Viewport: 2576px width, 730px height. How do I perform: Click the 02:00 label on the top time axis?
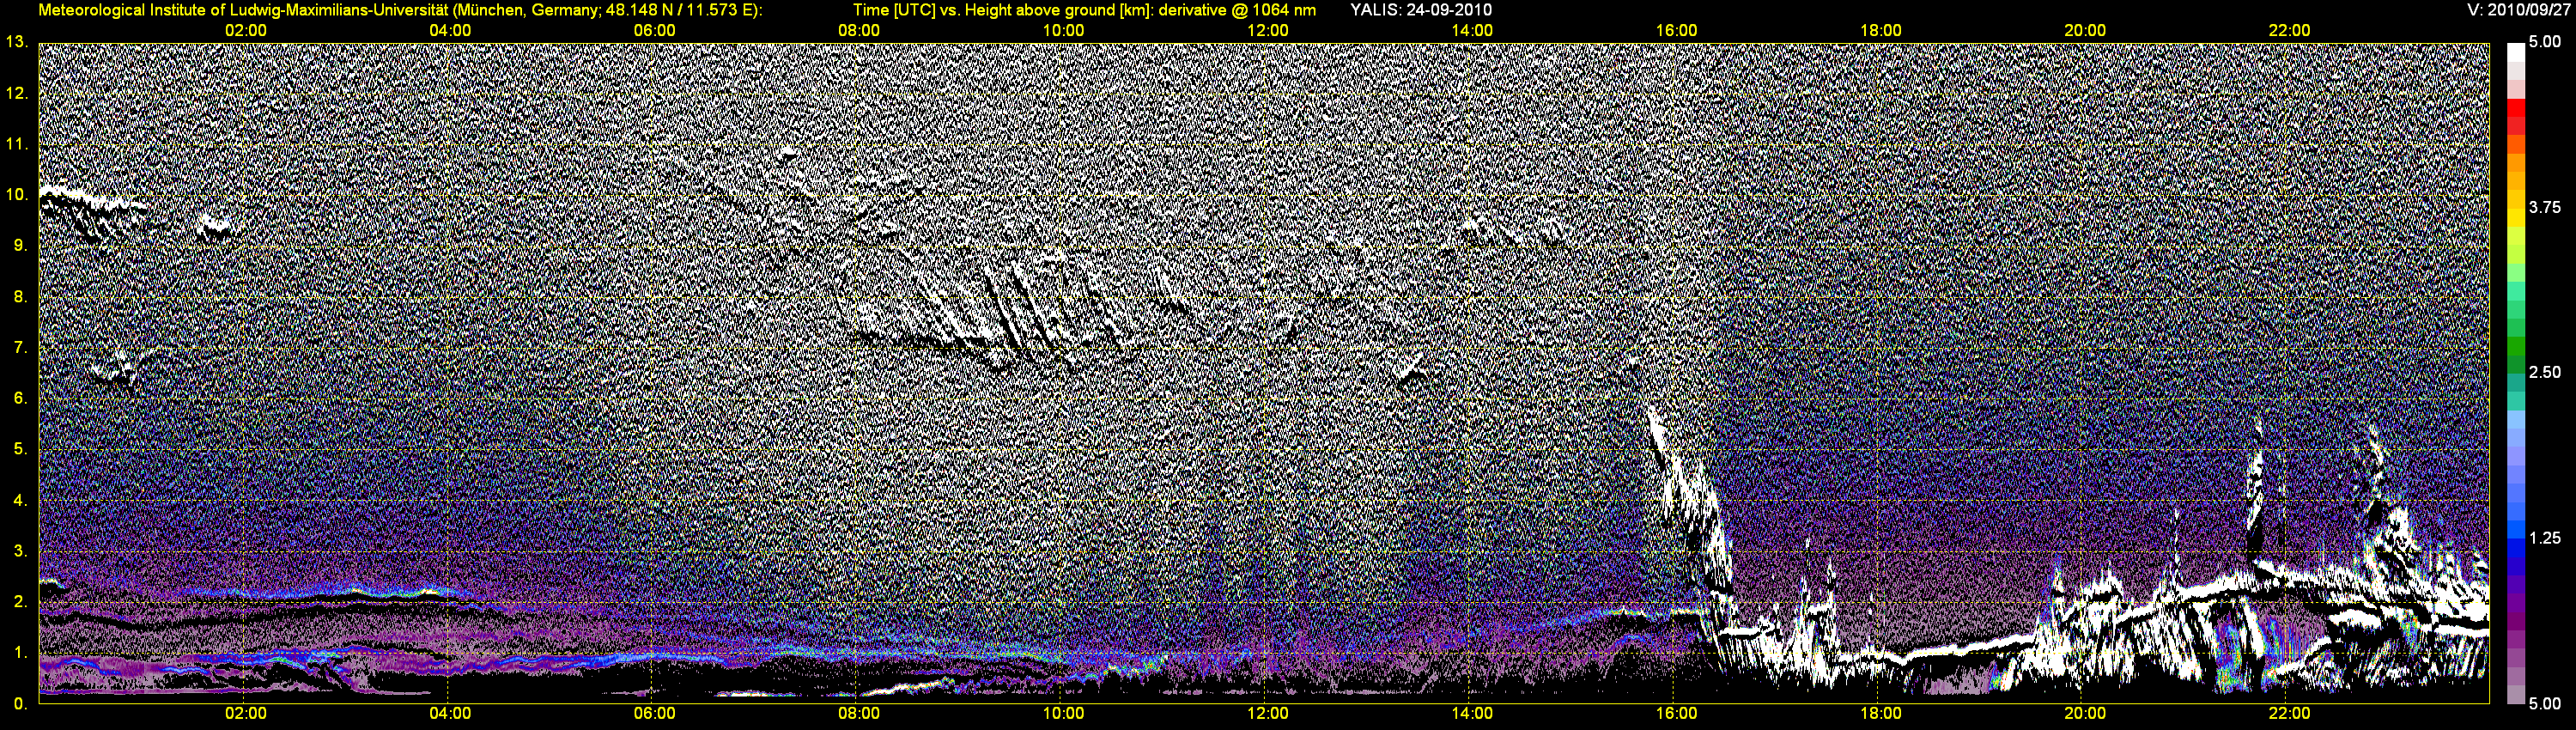click(246, 30)
